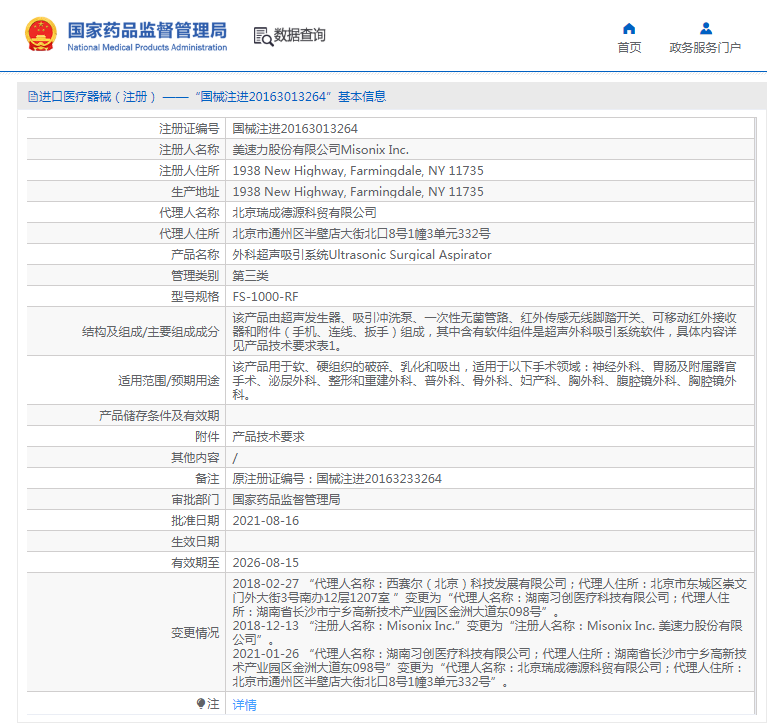This screenshot has height=724, width=767.
Task: Select the 生产地址 address value
Action: click(358, 192)
